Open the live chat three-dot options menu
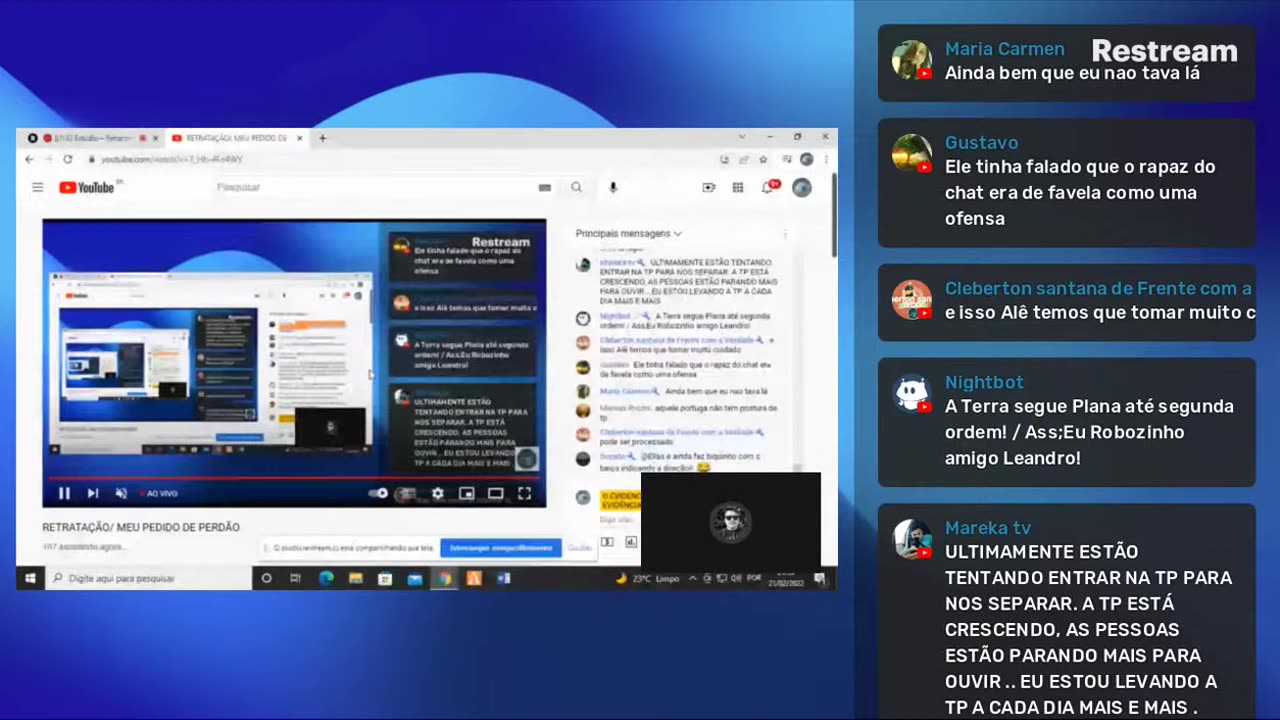 click(x=785, y=234)
